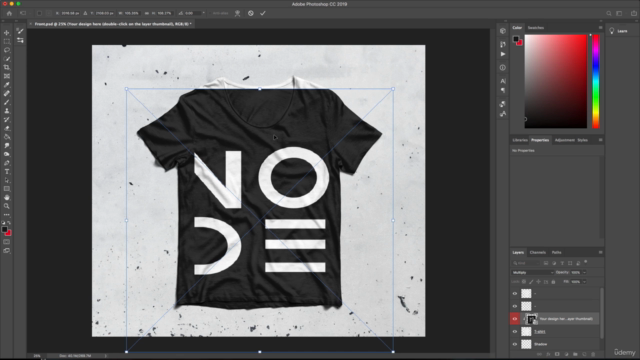
Task: Open the Opacity slider dropdown arrow
Action: (584, 272)
